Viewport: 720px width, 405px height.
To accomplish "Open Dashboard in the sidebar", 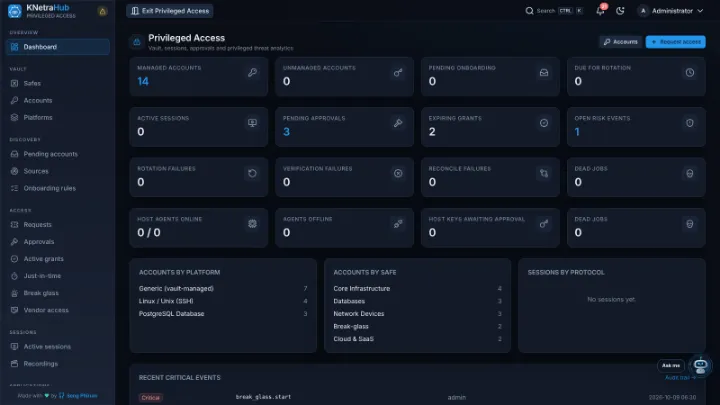I will tap(58, 47).
